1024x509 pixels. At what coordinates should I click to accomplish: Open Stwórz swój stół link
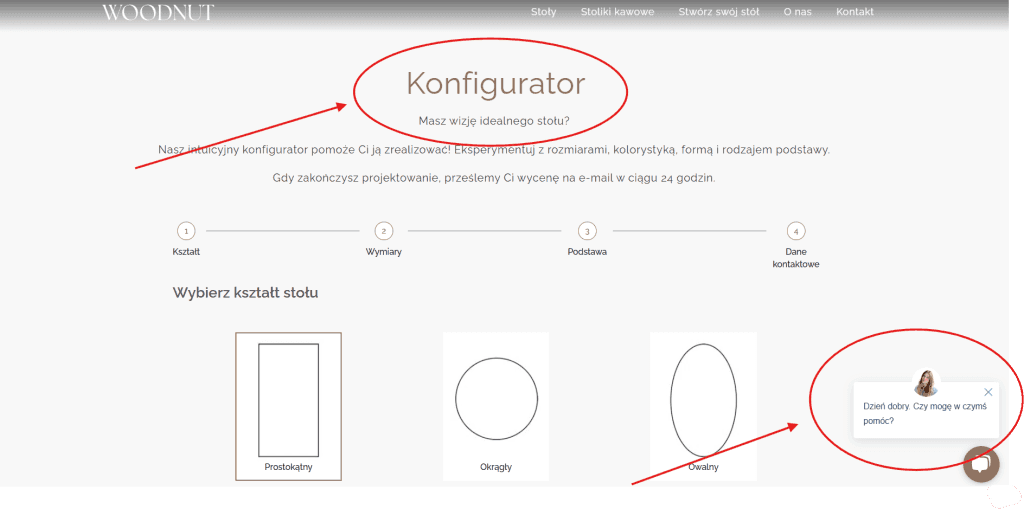(718, 12)
